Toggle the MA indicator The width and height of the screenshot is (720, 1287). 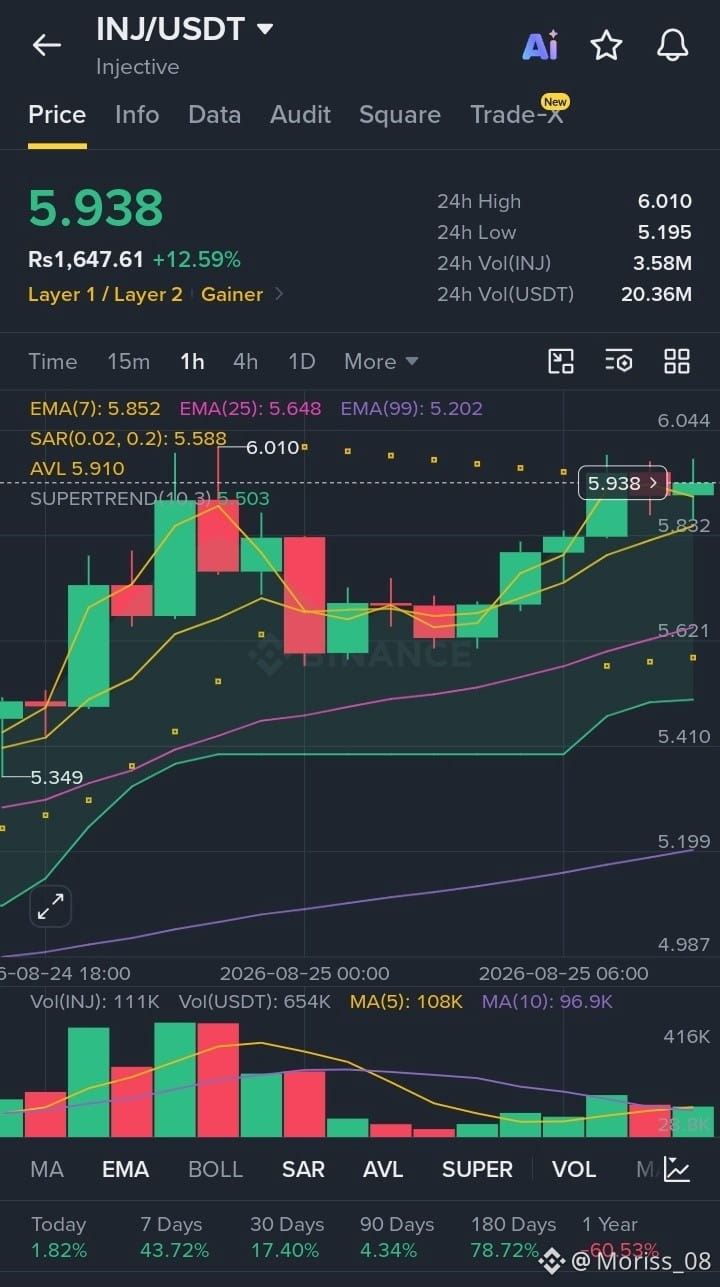[x=47, y=1169]
